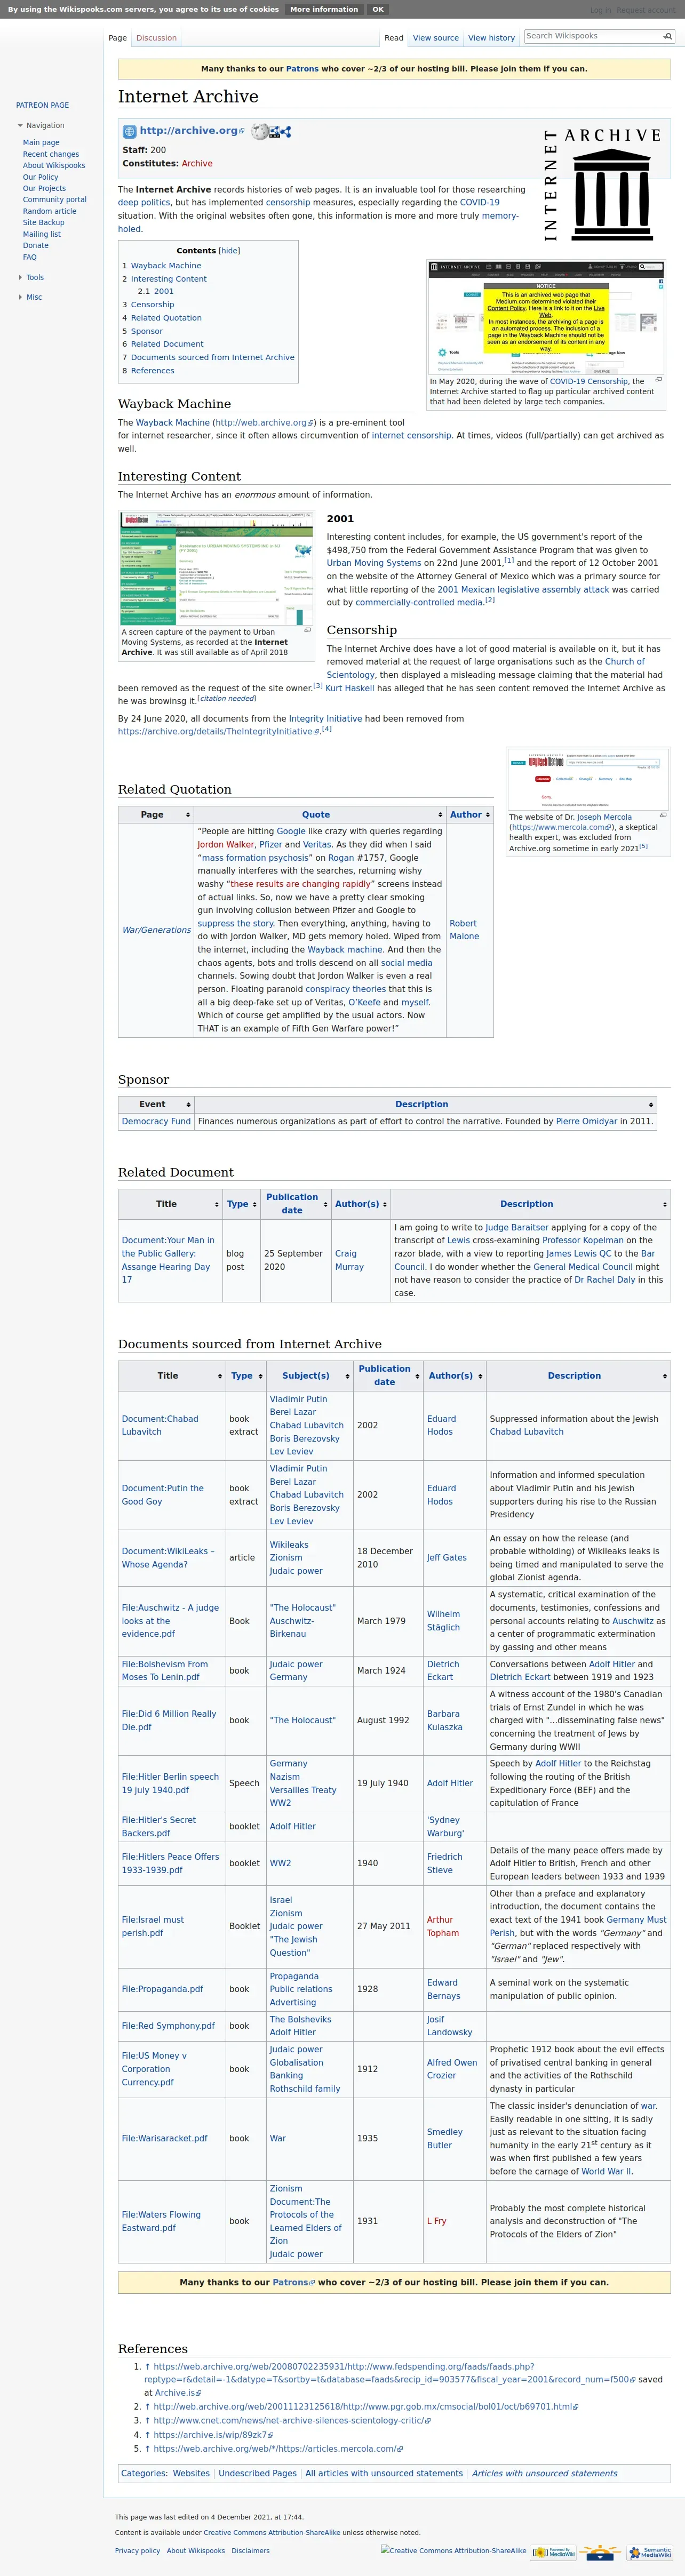Viewport: 685px width, 2576px height.
Task: Jump to 2001 subsection in contents
Action: pos(163,292)
